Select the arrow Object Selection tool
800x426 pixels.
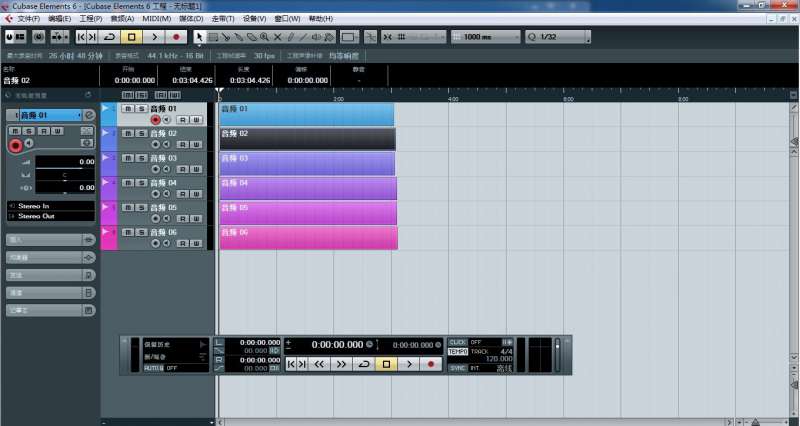point(199,37)
